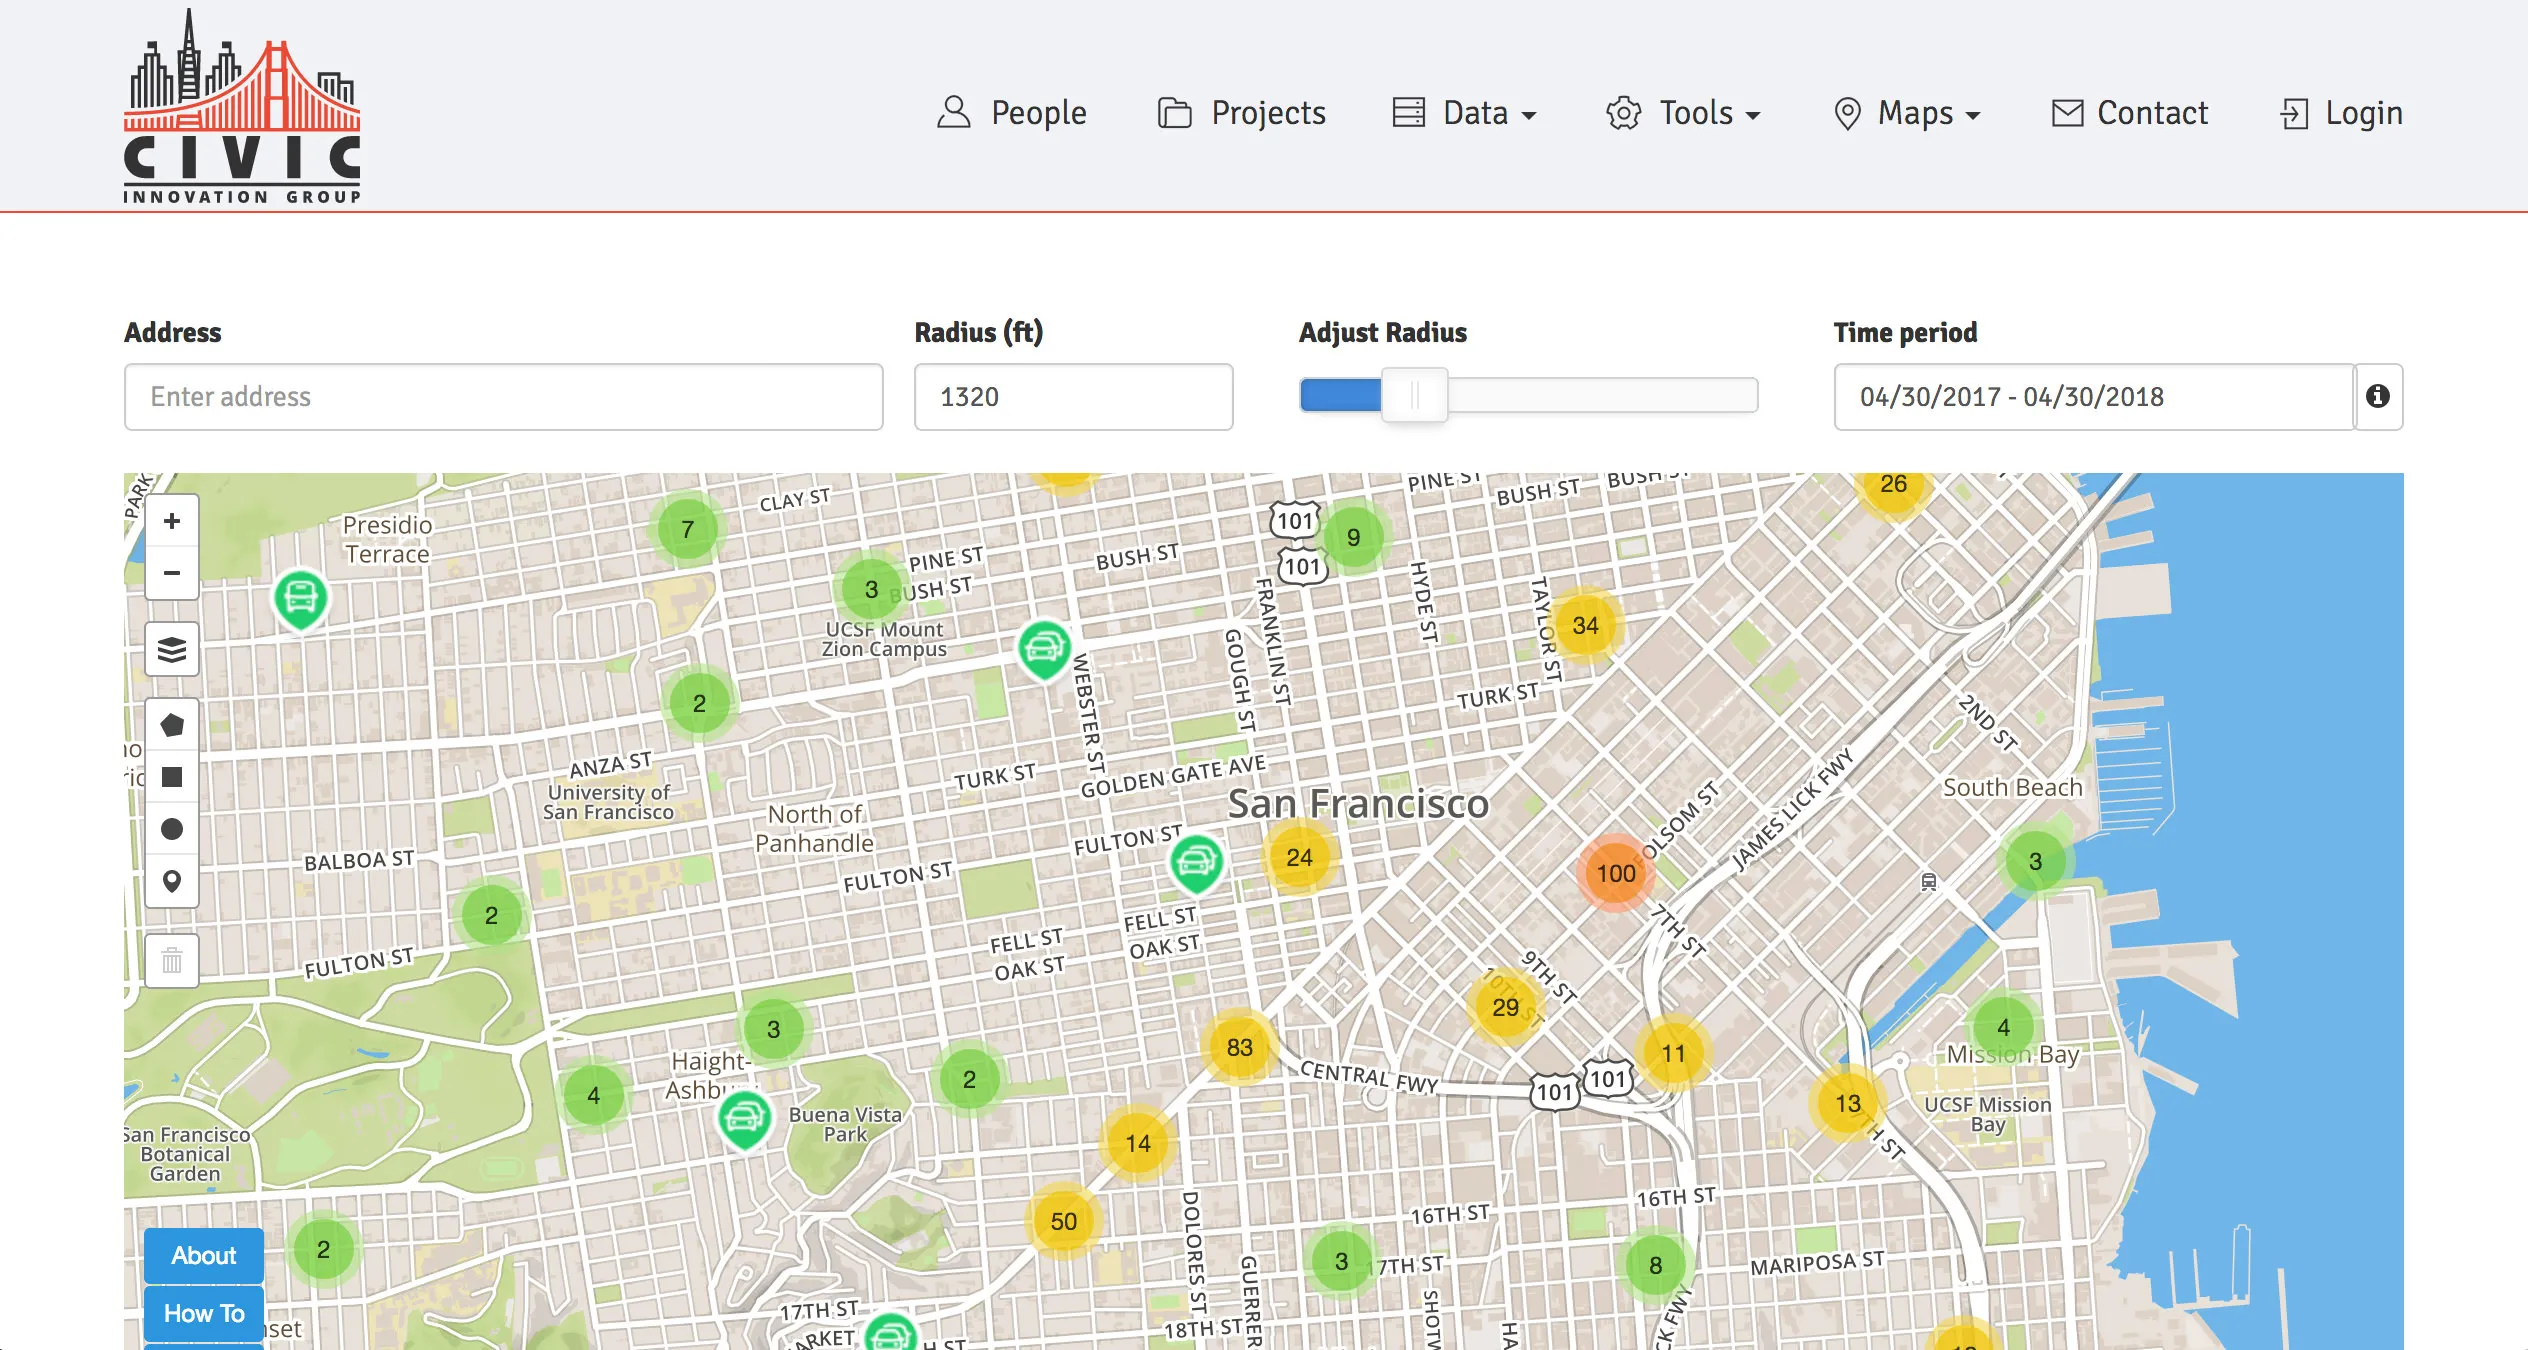The image size is (2528, 1350).
Task: Open the map layers selector
Action: click(x=172, y=649)
